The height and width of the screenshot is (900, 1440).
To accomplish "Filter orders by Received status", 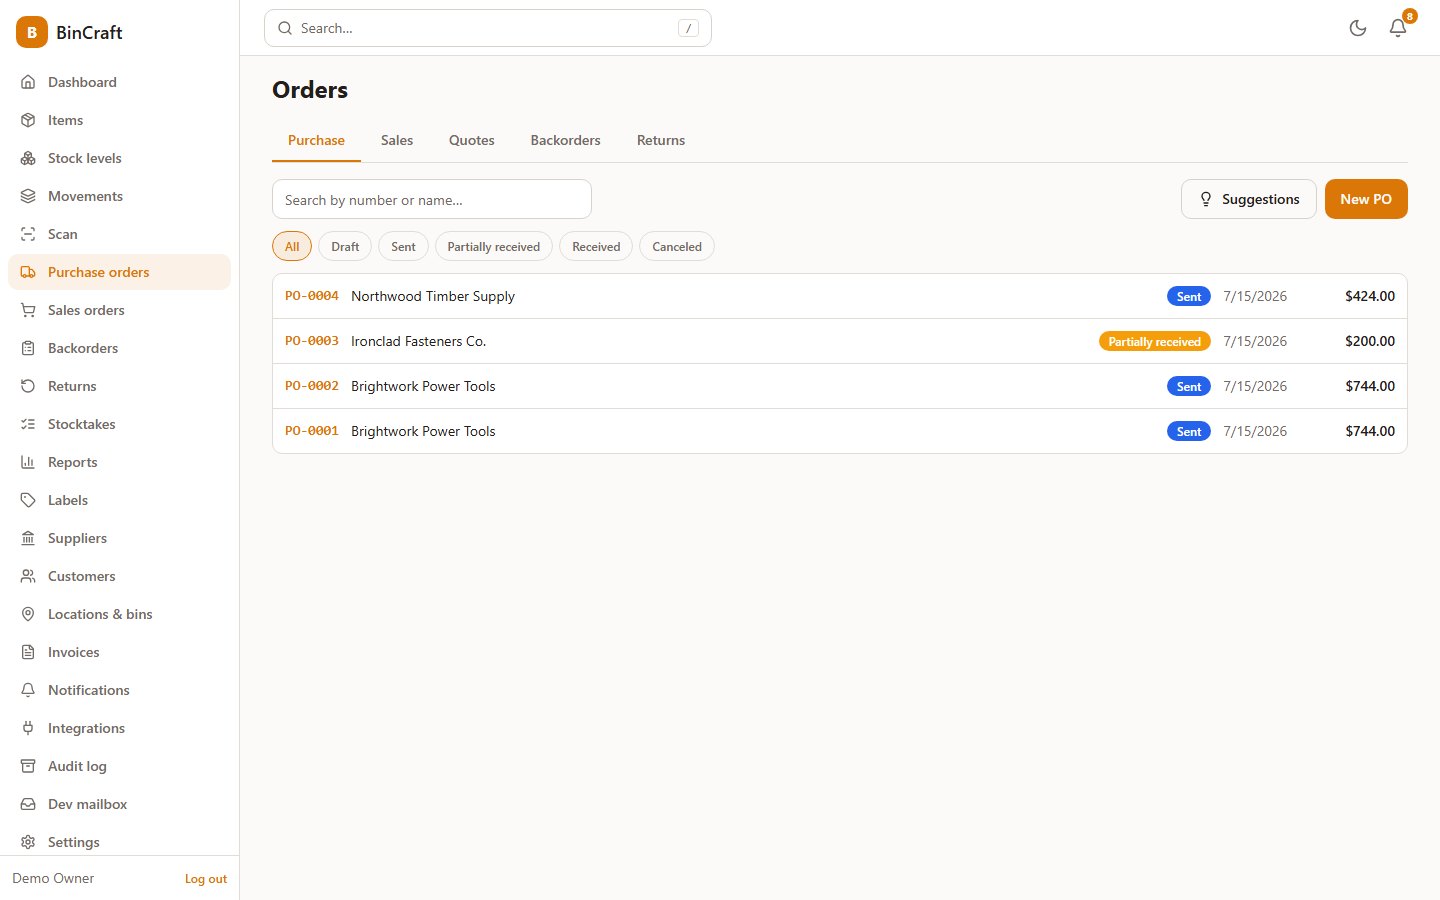I will pyautogui.click(x=596, y=246).
